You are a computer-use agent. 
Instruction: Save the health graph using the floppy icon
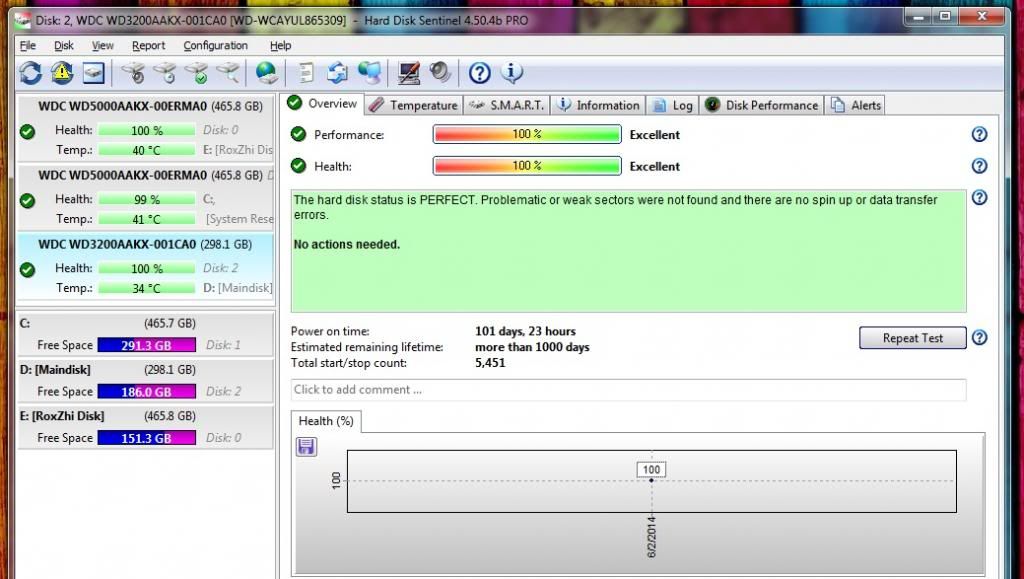click(307, 447)
